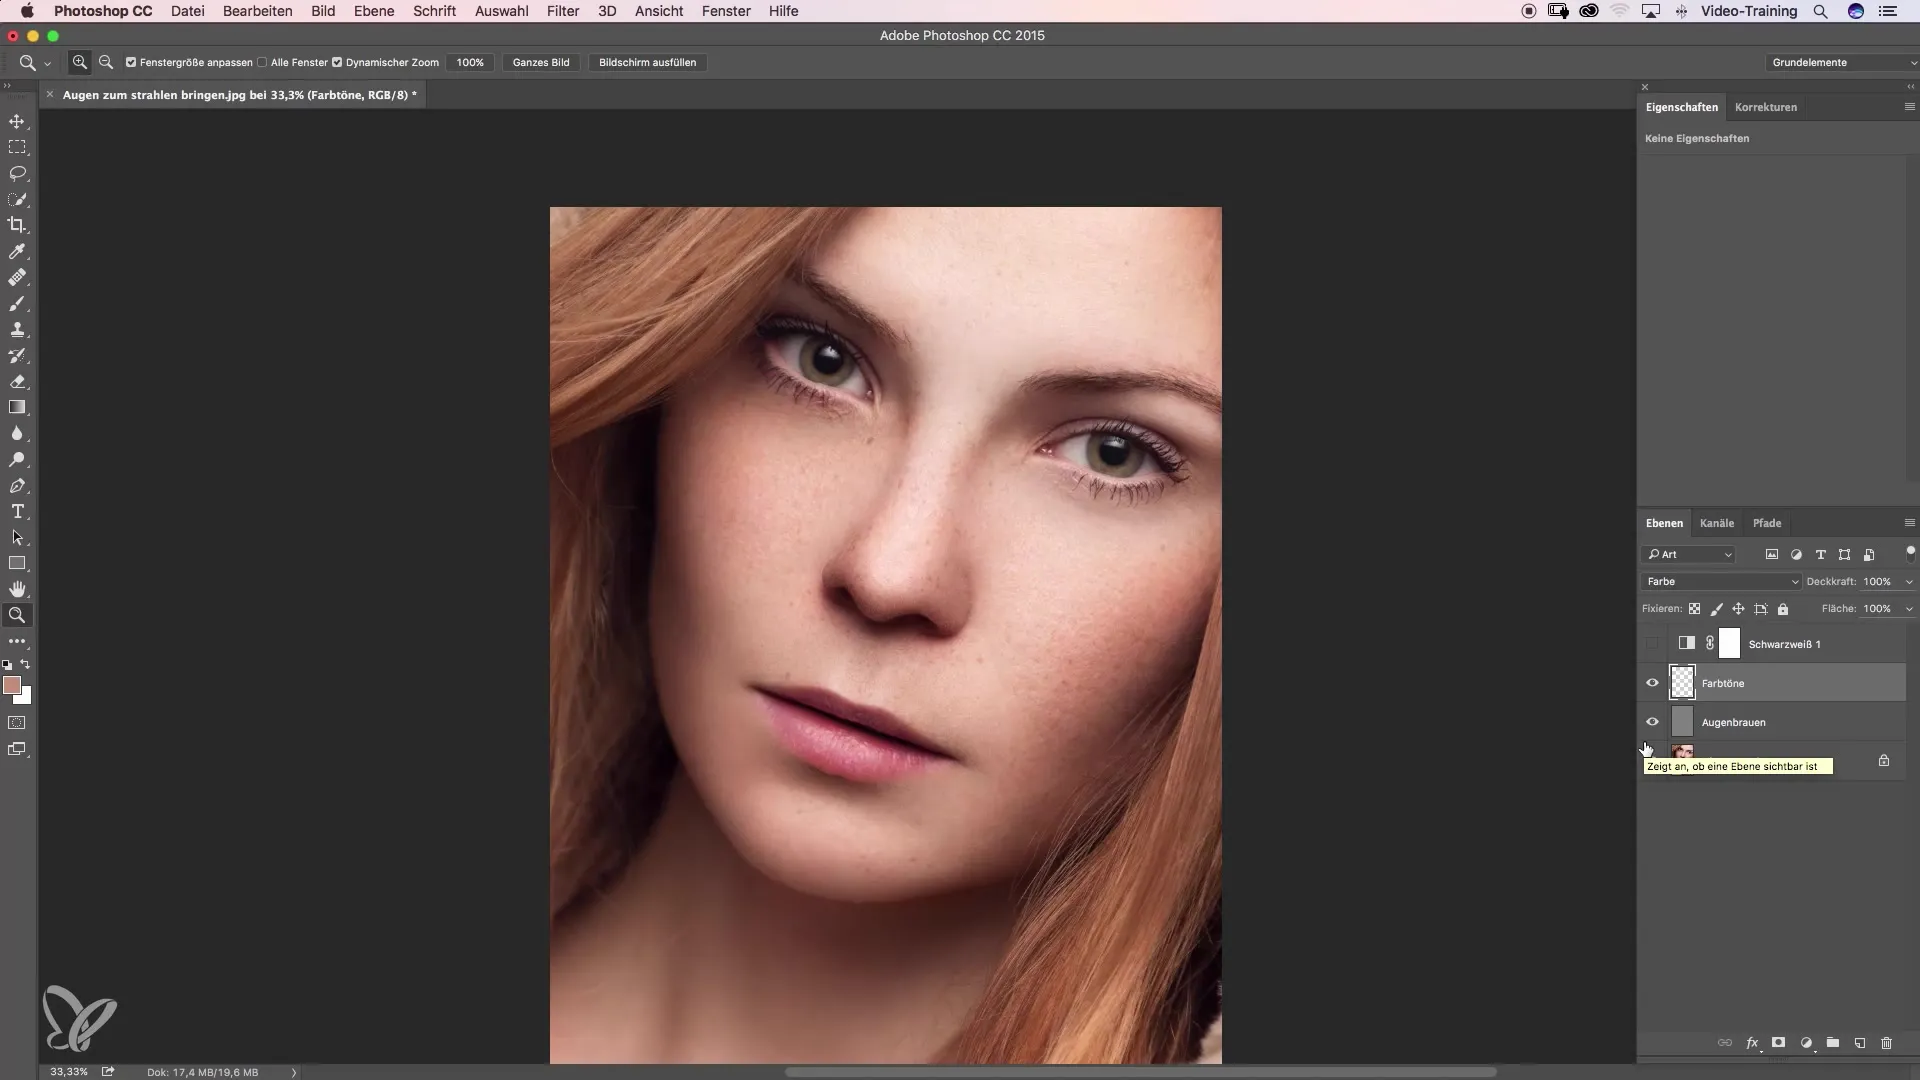Click the Zoom In mode icon

point(80,62)
